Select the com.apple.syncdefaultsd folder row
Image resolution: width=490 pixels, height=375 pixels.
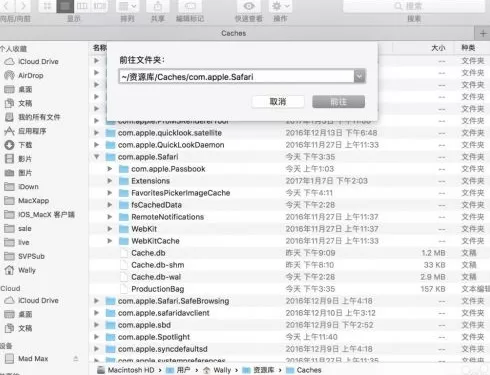(x=289, y=349)
